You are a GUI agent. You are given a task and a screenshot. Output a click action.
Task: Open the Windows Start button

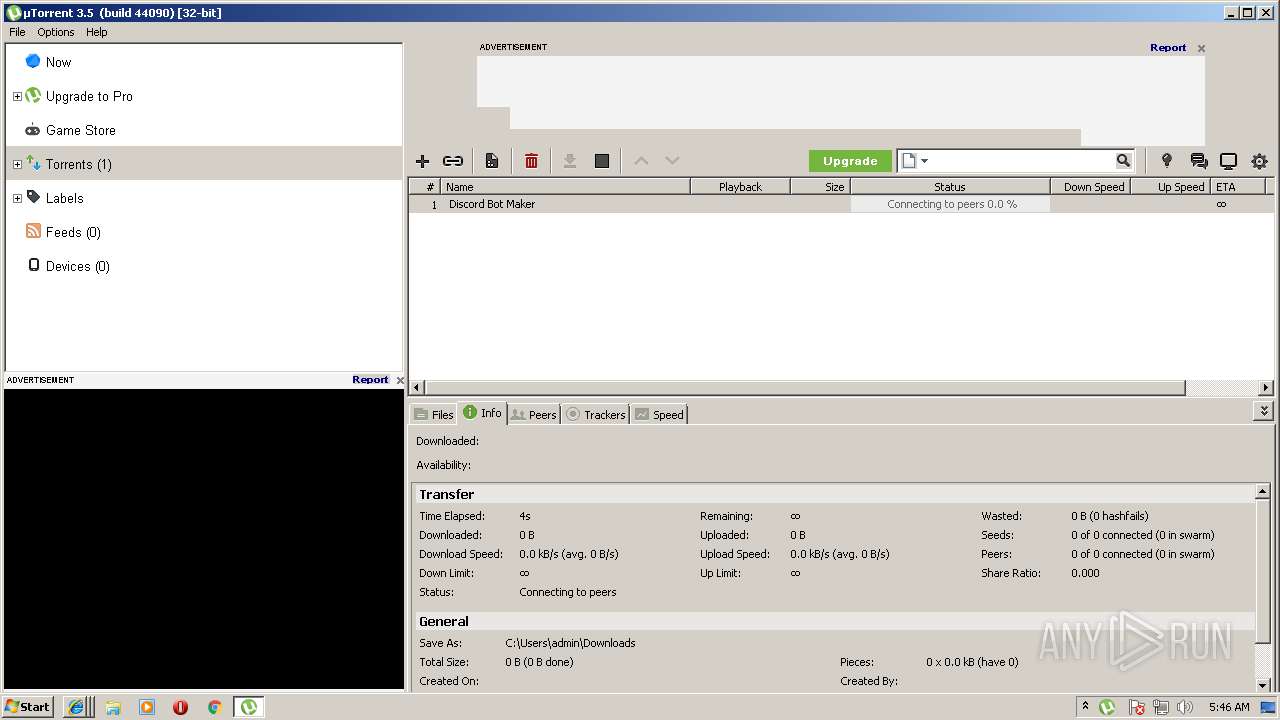[x=28, y=706]
